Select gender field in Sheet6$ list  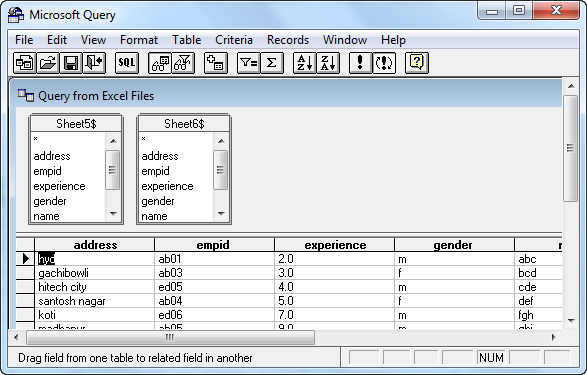point(158,201)
